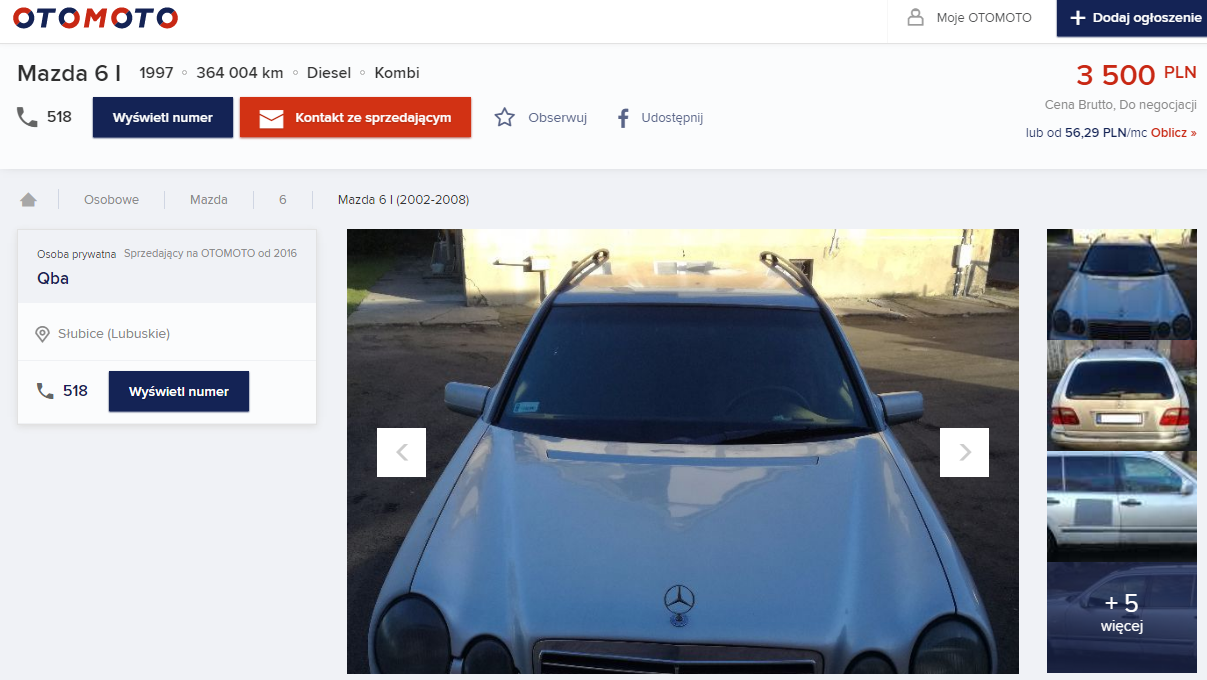Open the seller profile Qba
The image size is (1207, 680).
point(53,279)
